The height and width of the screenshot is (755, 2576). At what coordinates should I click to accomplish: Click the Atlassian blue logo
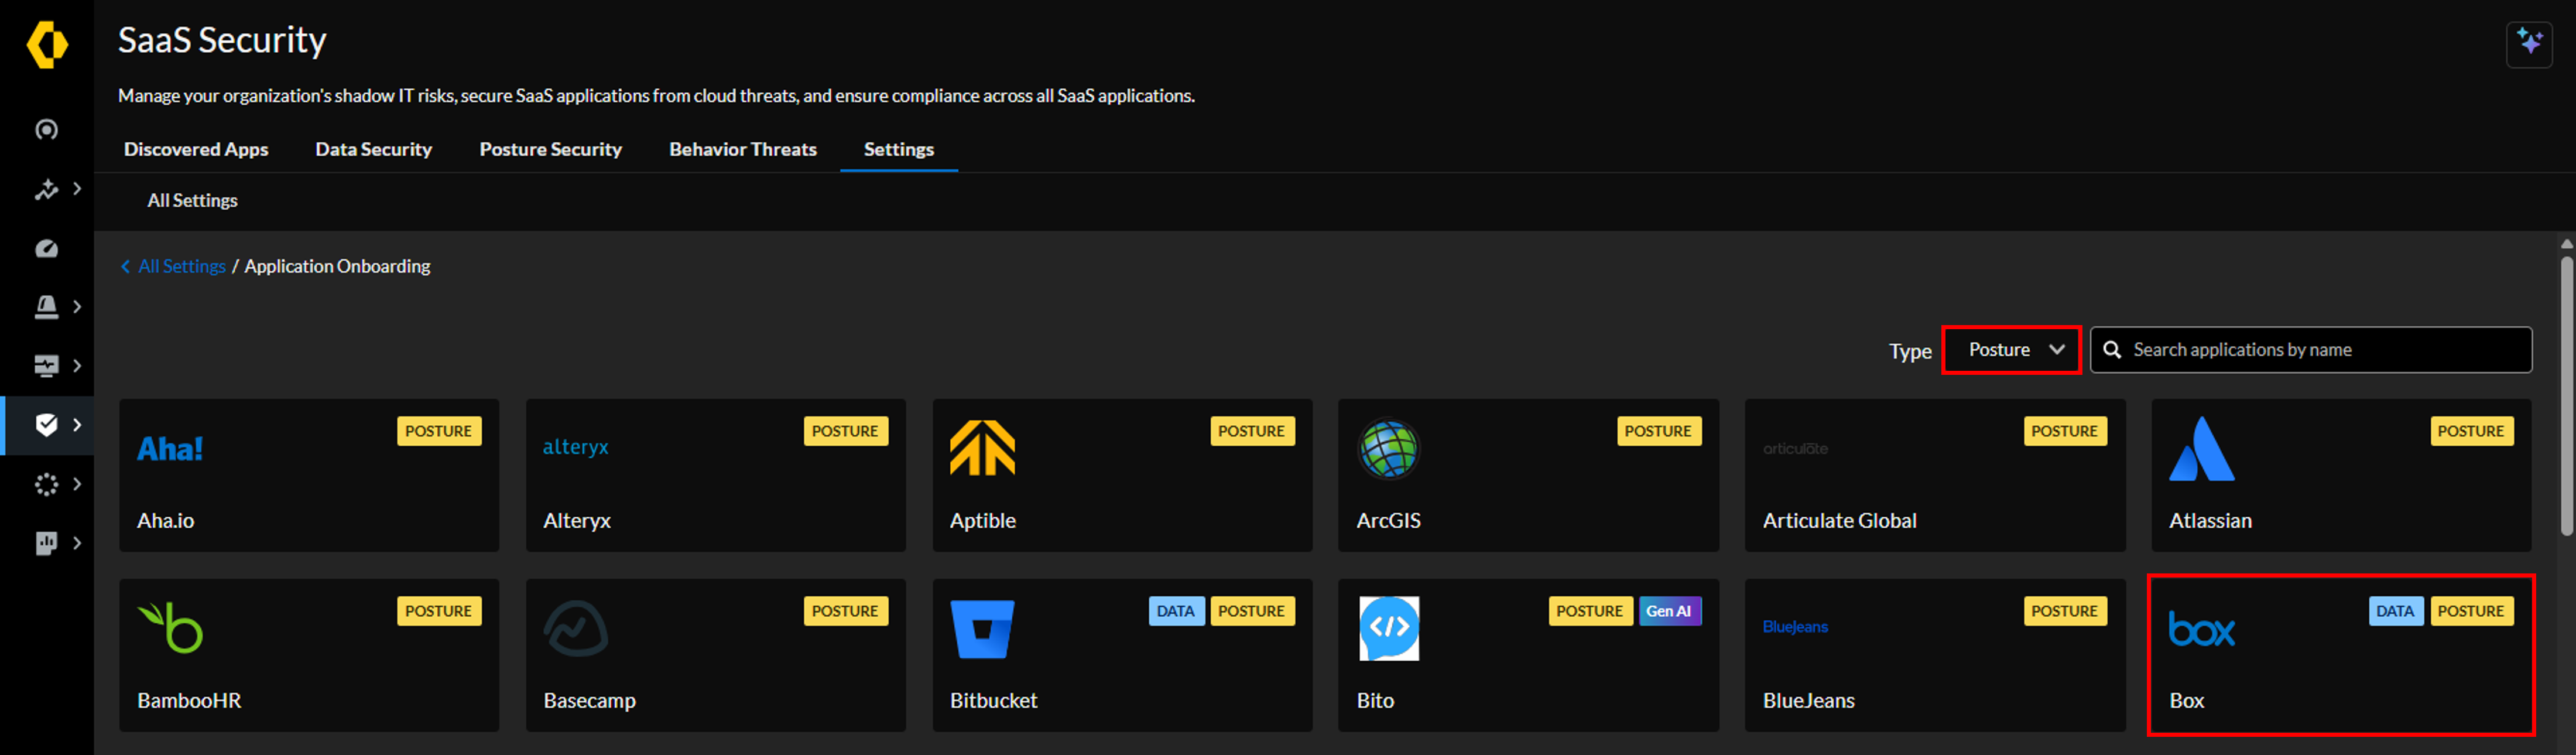[x=2201, y=449]
